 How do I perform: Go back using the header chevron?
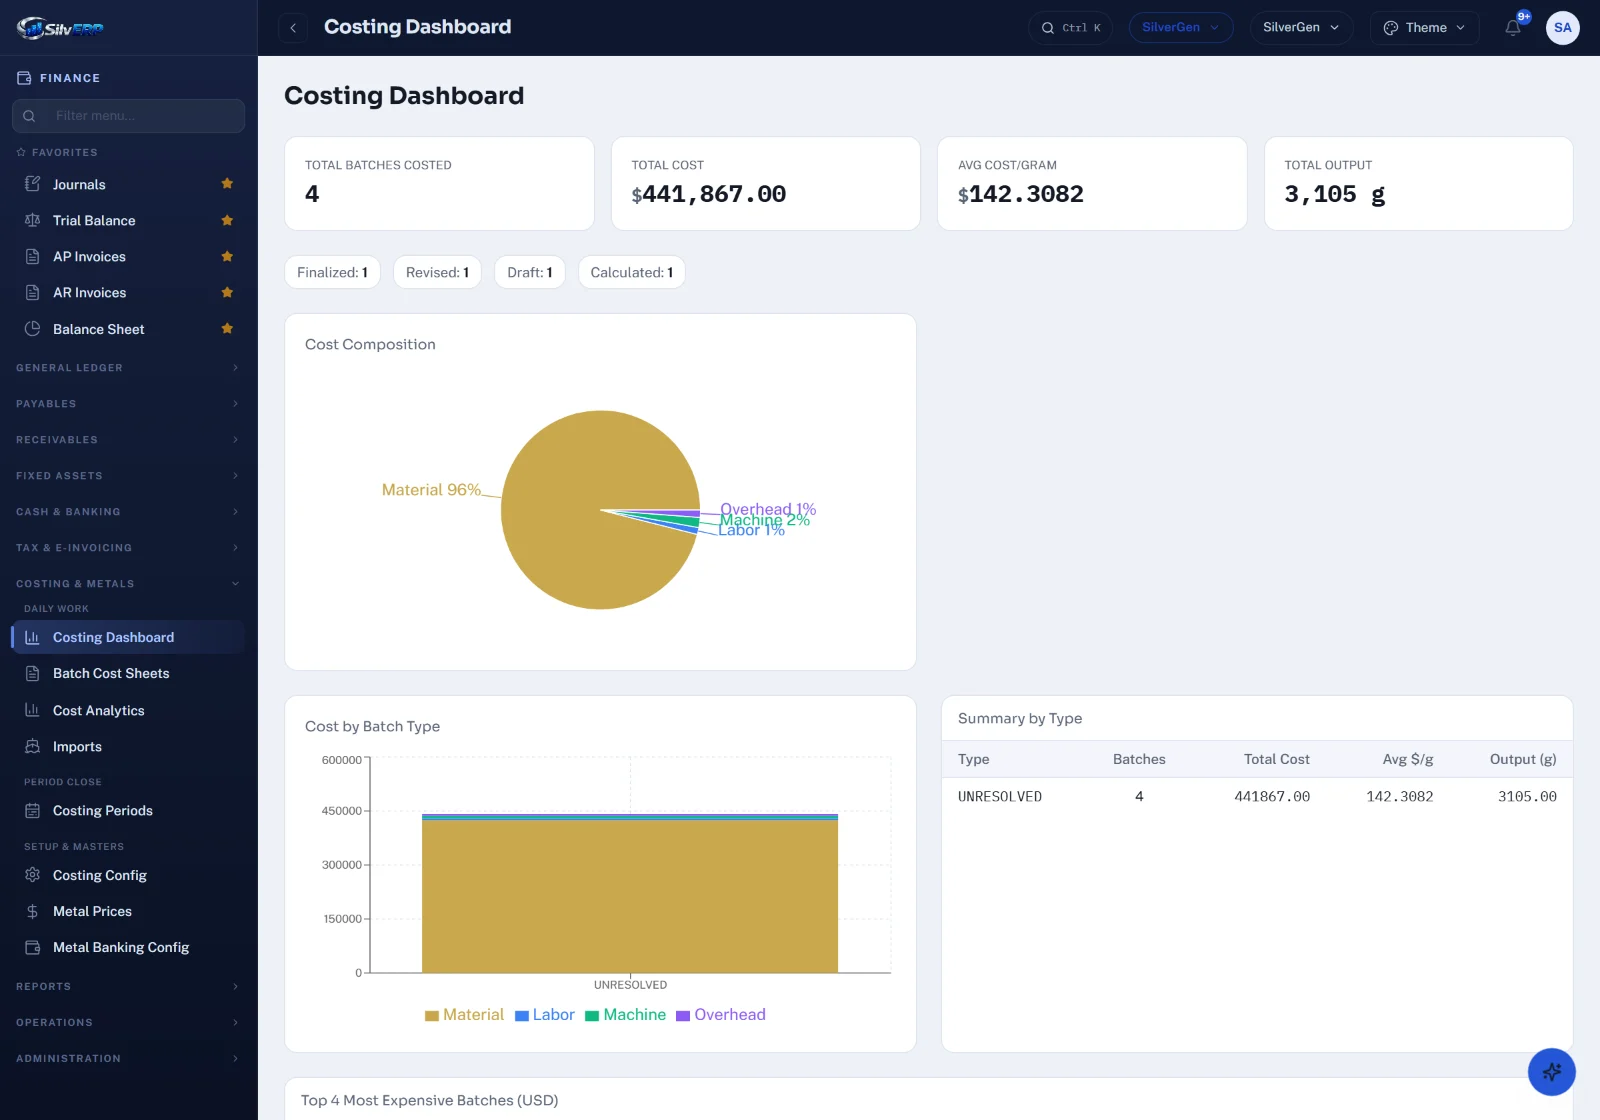(x=293, y=28)
